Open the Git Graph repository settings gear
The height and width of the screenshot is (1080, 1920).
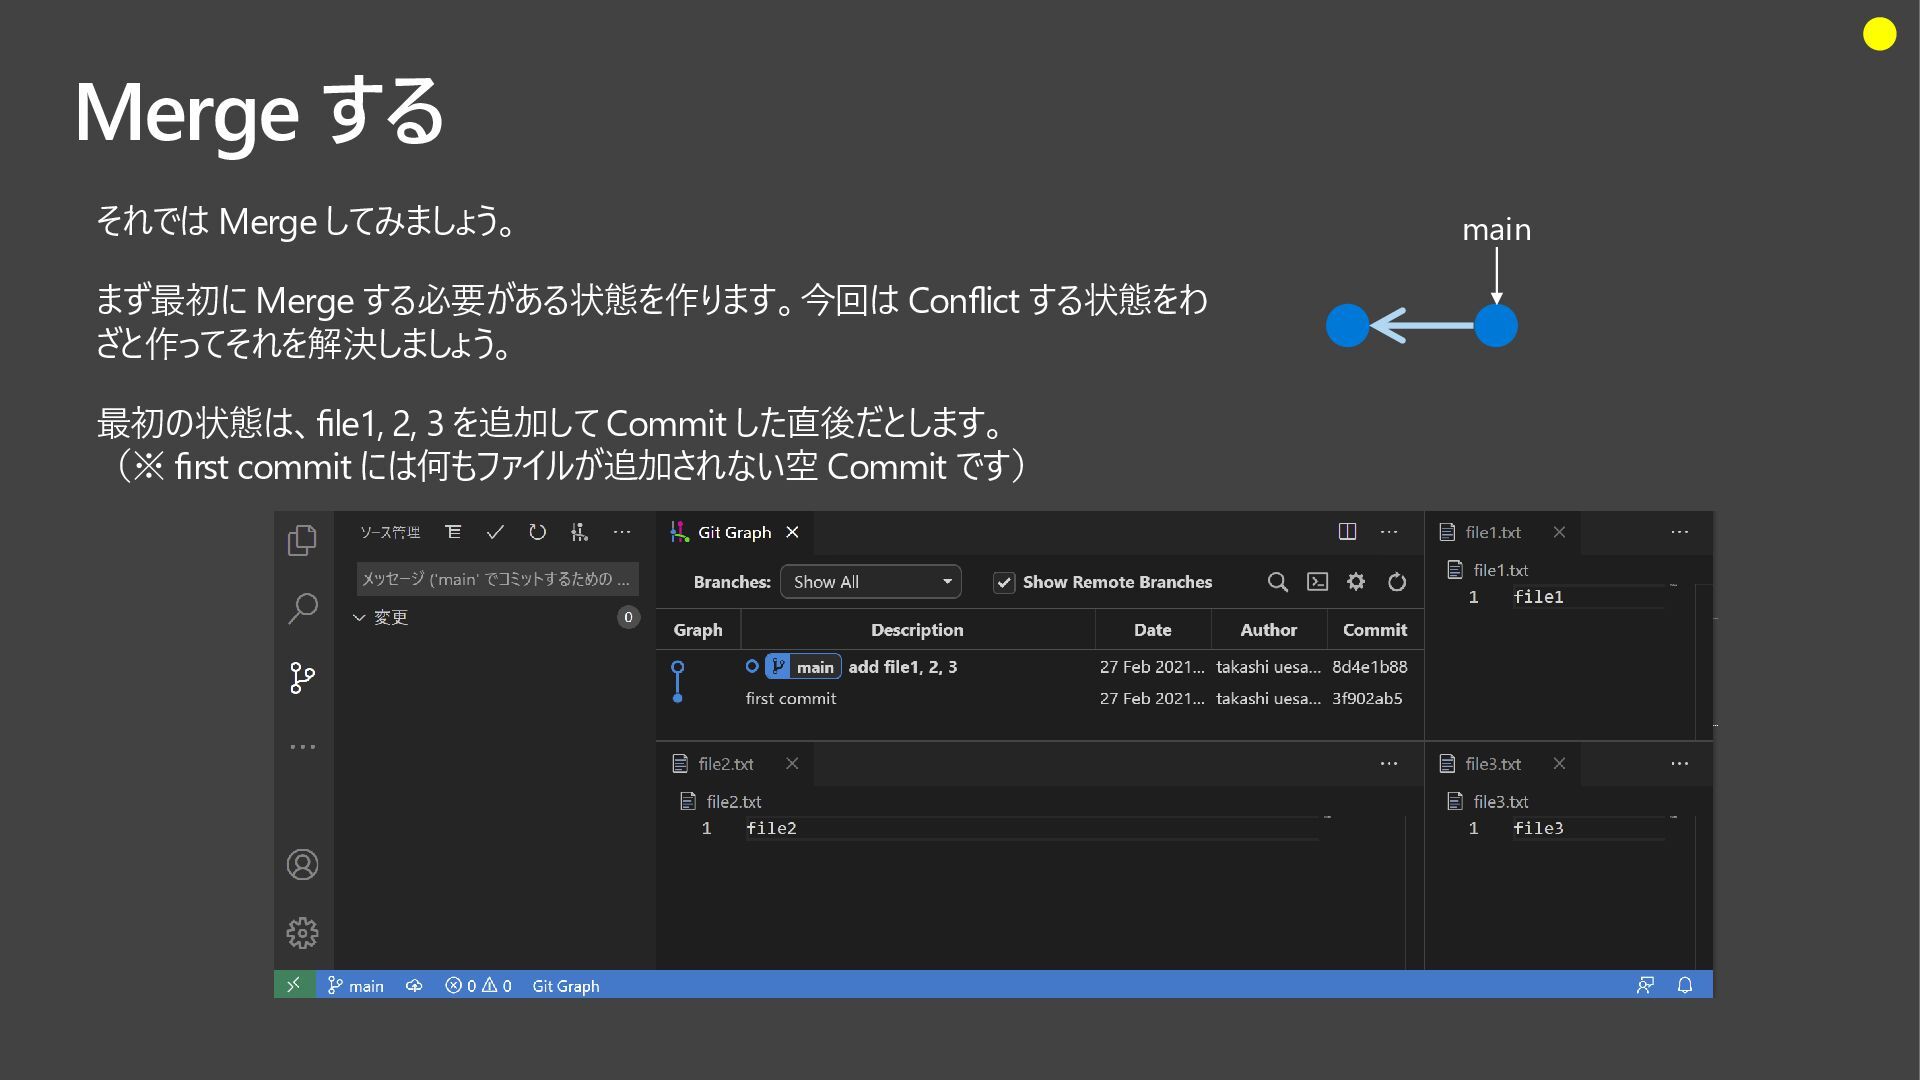coord(1356,582)
